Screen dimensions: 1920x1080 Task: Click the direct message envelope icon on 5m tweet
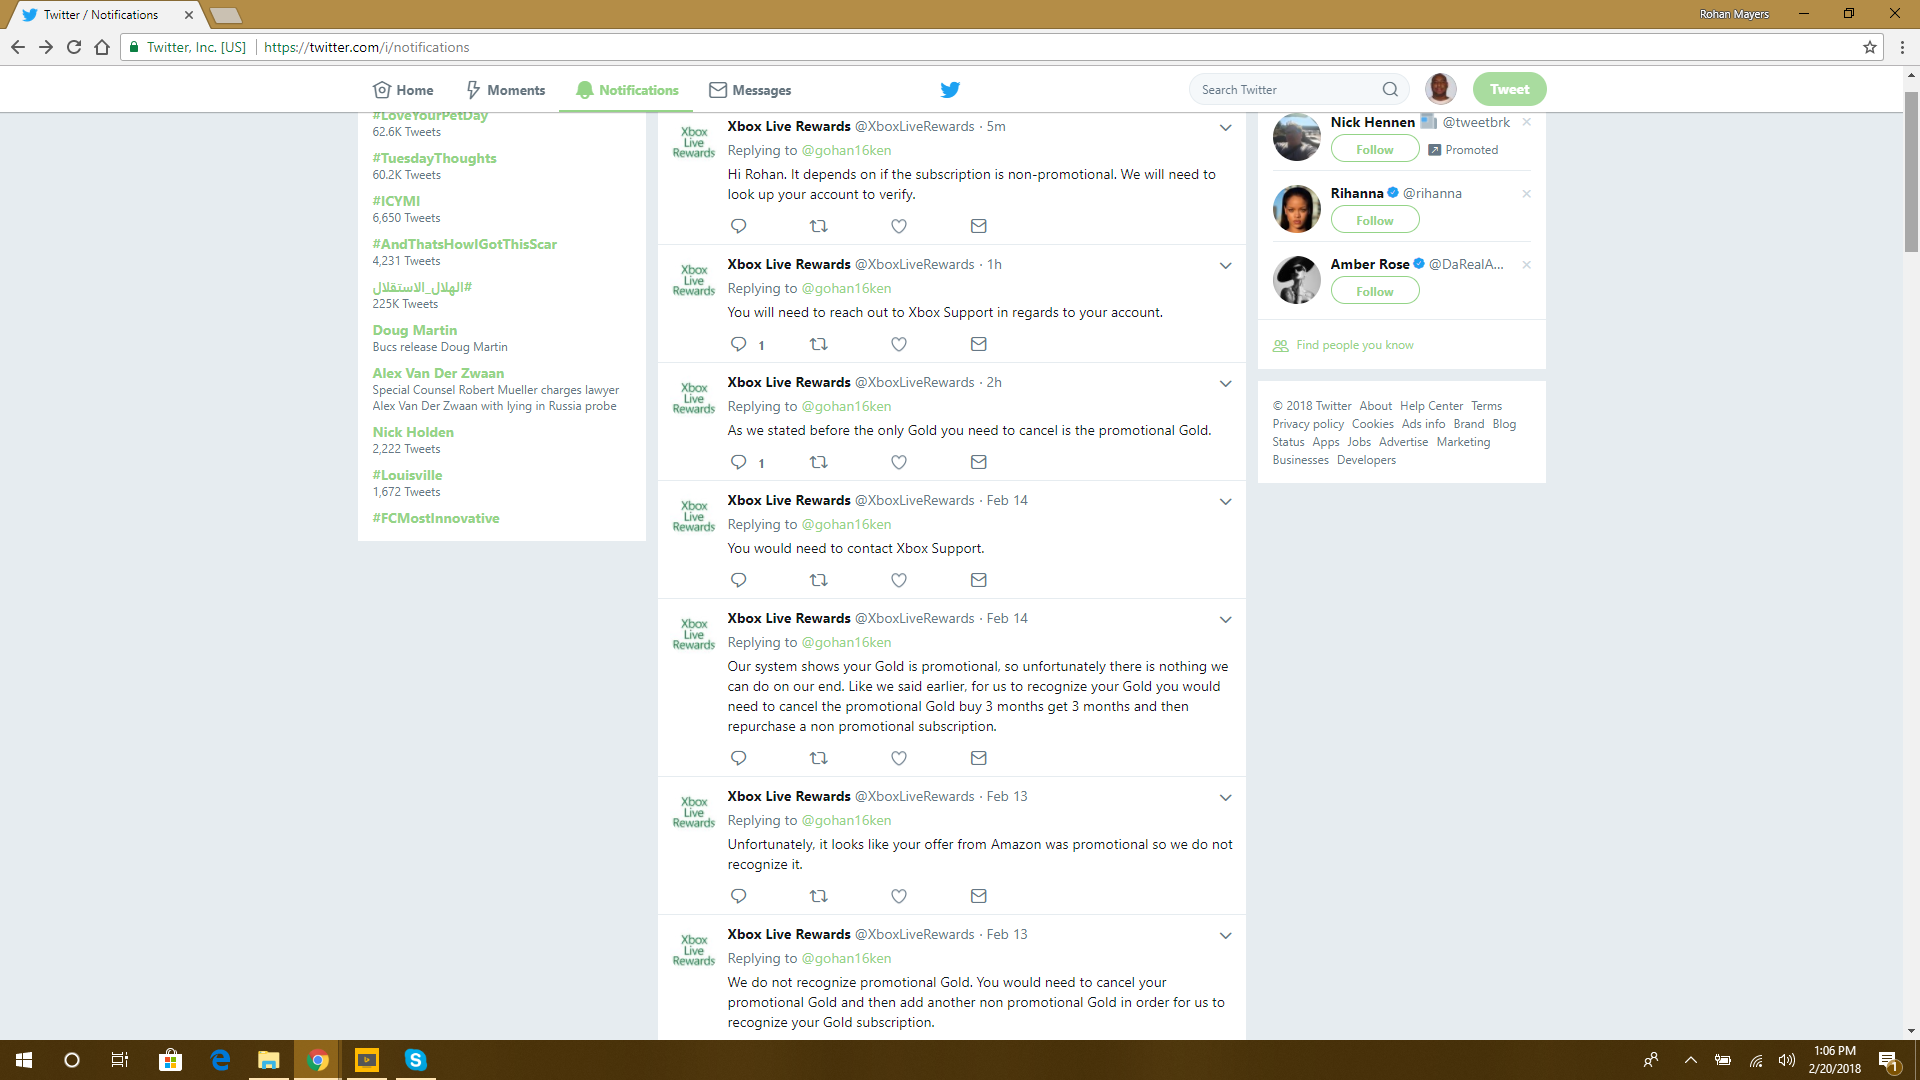pos(978,225)
